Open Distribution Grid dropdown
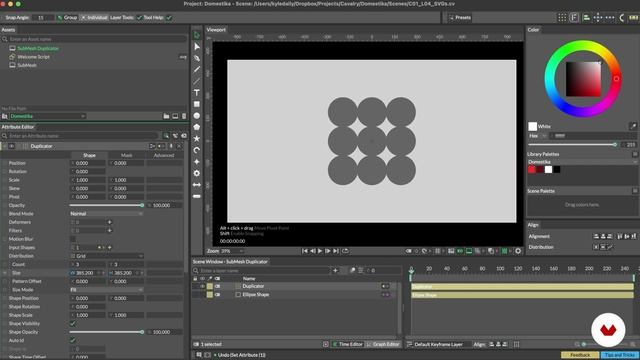The height and width of the screenshot is (360, 640). tap(106, 256)
